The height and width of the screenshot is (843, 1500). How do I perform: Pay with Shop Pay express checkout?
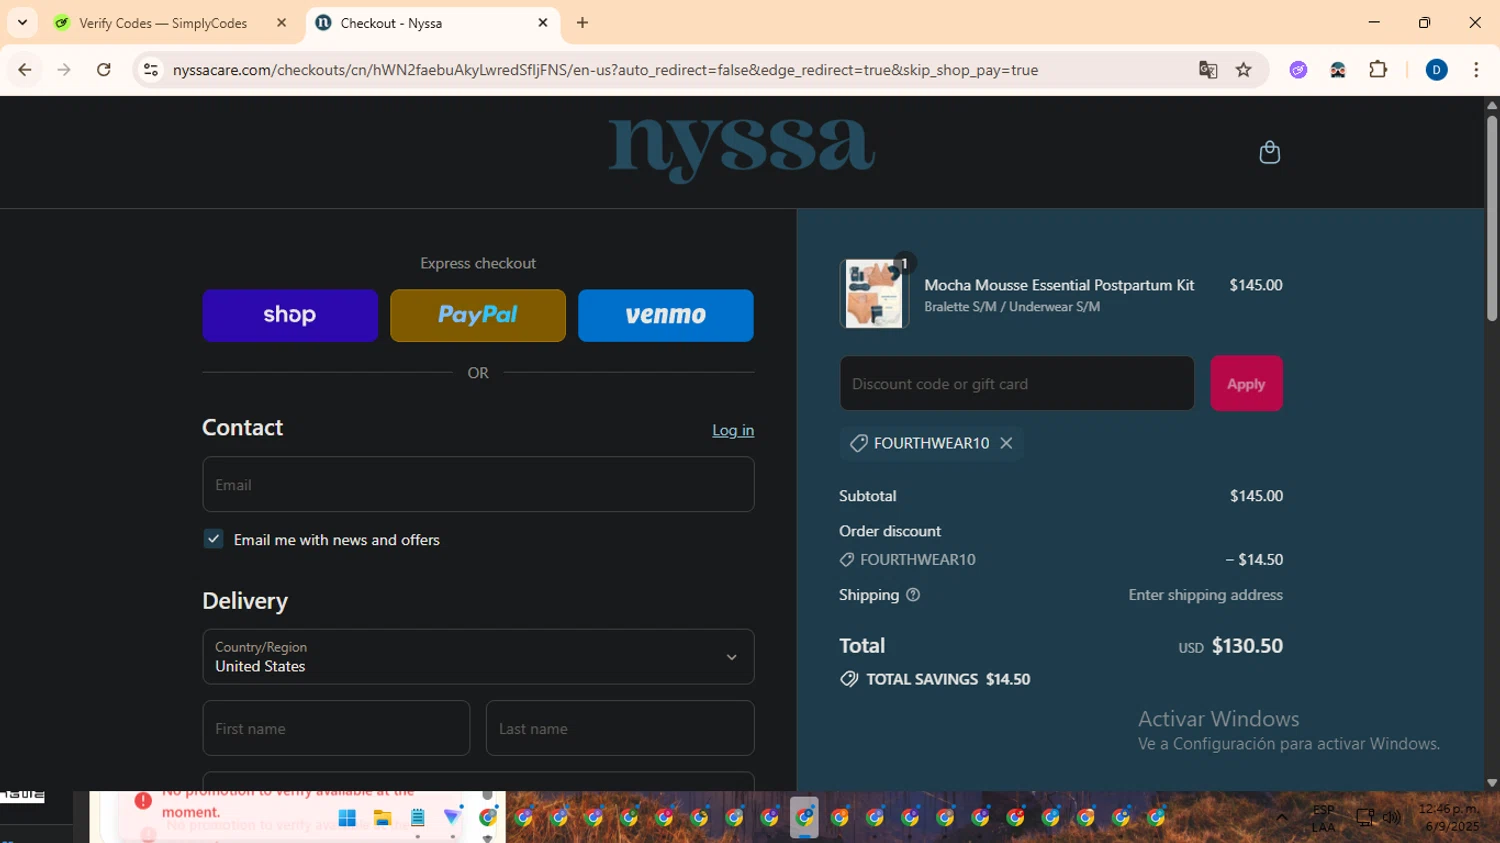(x=290, y=316)
